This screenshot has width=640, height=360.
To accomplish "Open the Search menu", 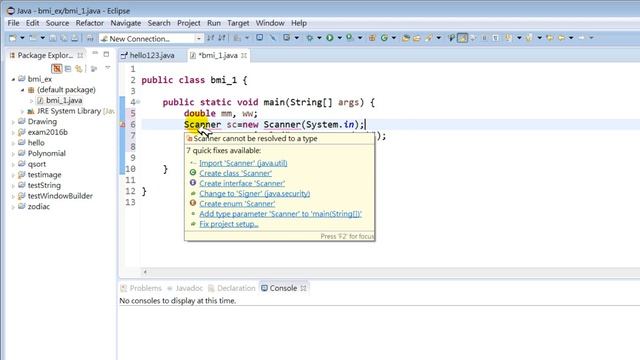I will [x=159, y=23].
